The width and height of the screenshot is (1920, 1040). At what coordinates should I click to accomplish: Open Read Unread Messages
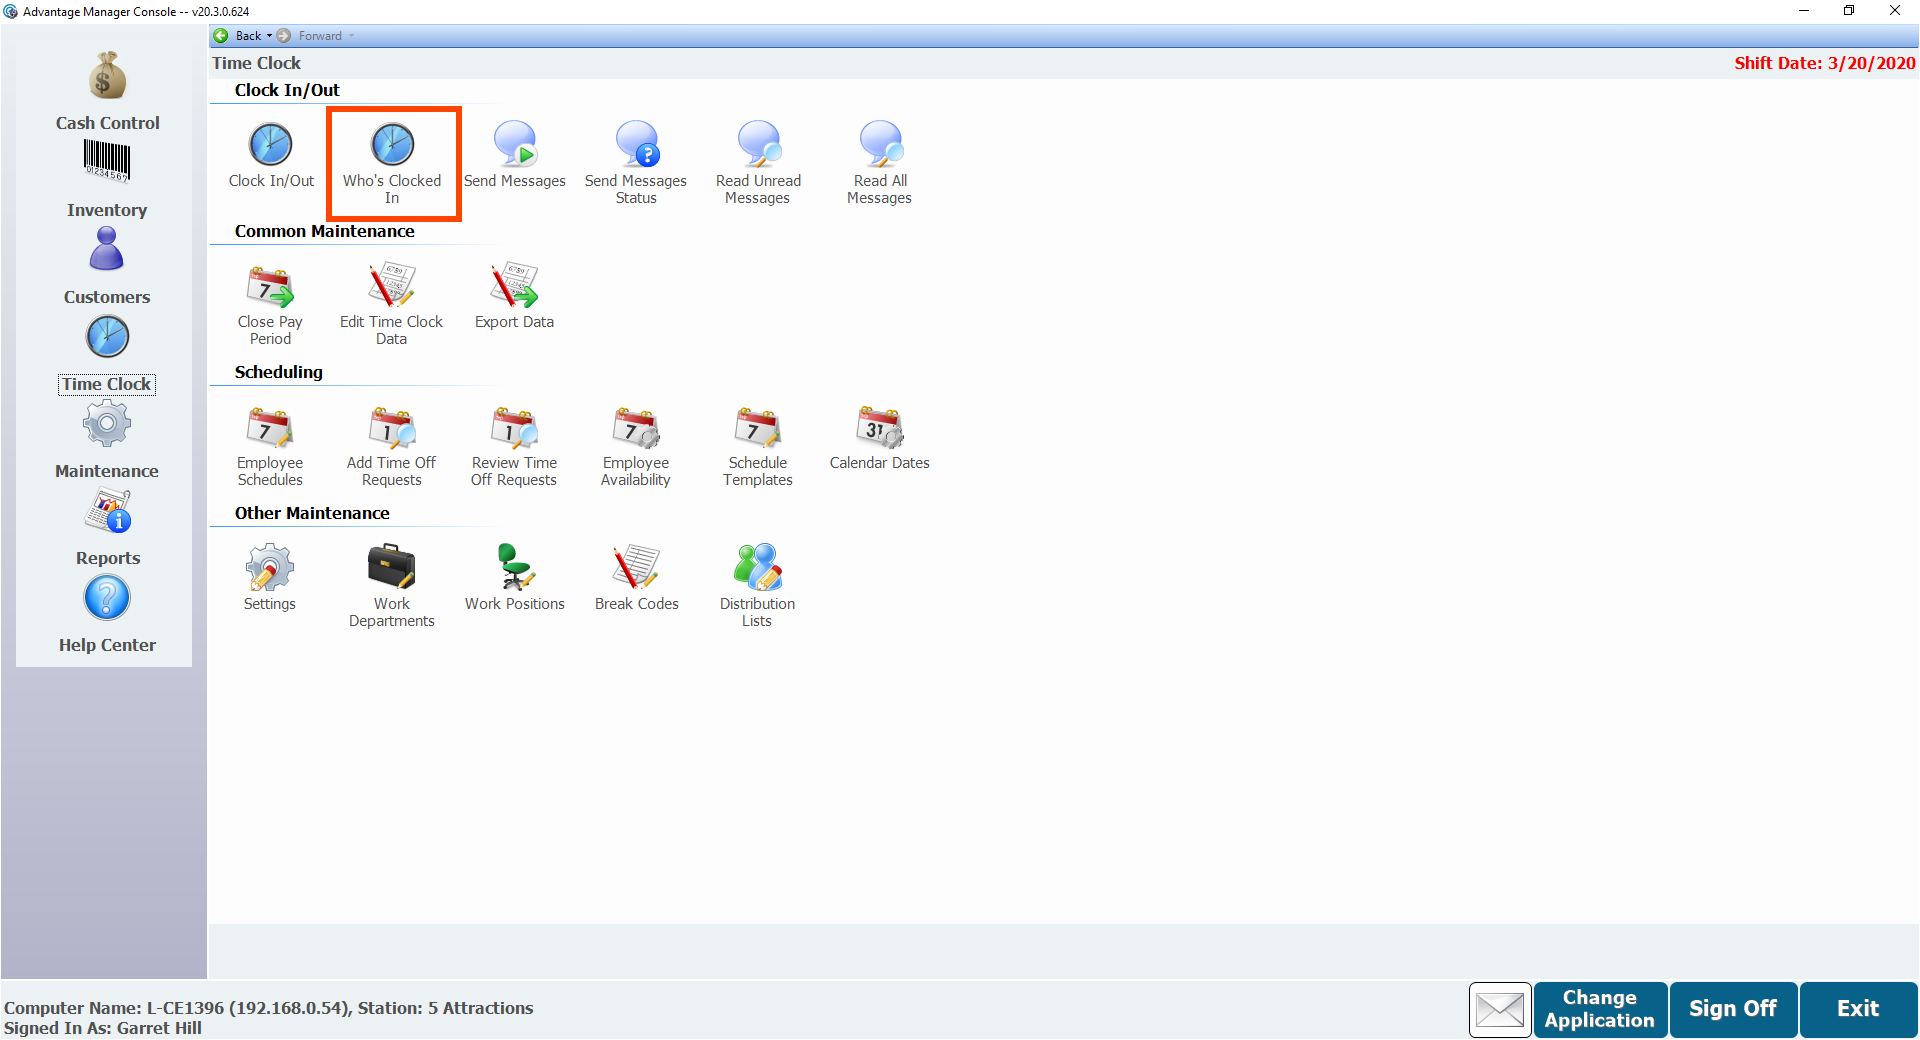tap(758, 146)
